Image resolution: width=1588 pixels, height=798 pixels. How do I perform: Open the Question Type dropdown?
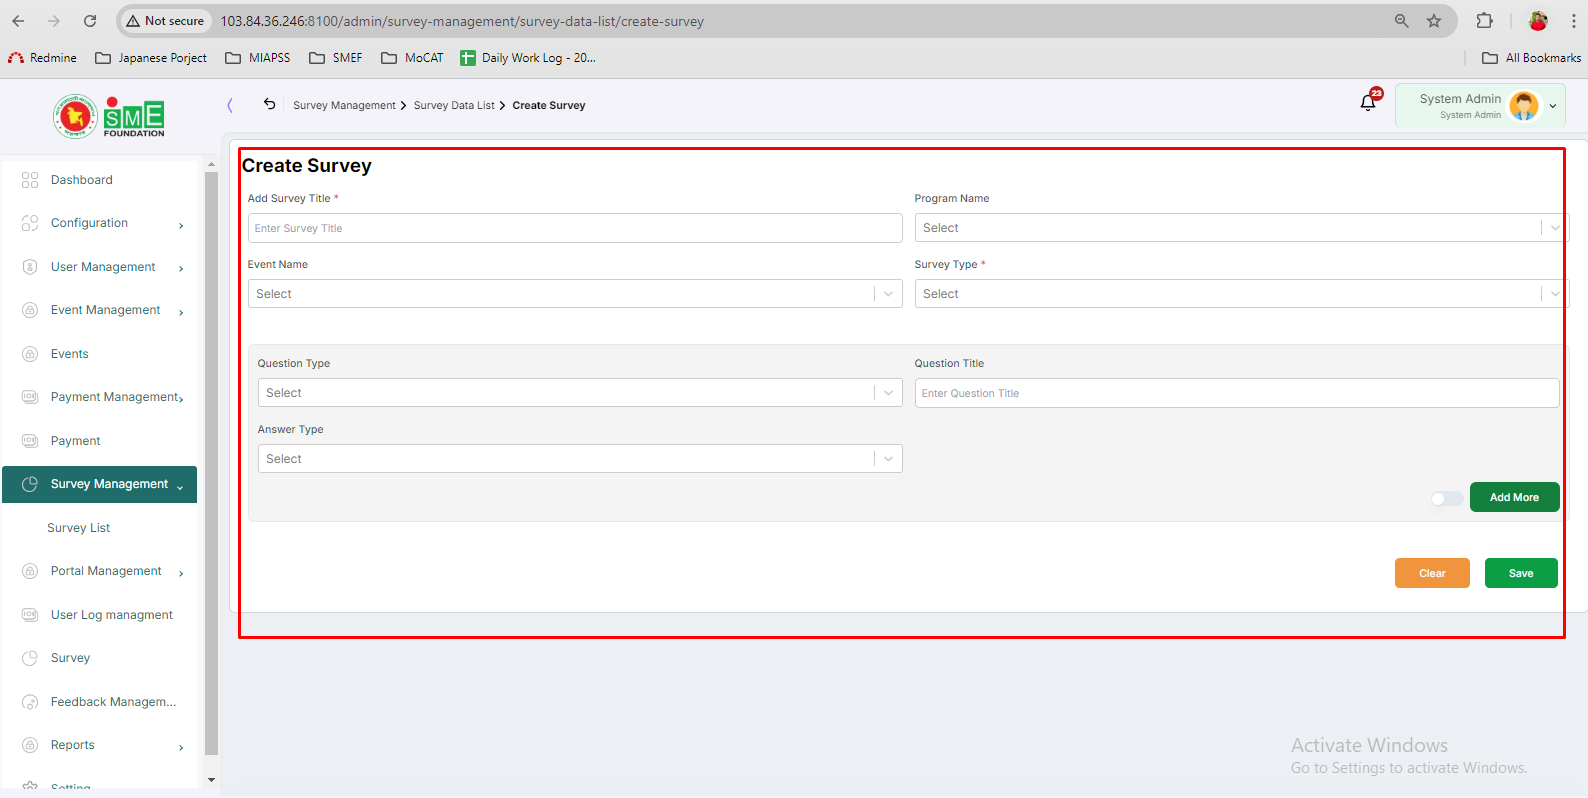580,393
